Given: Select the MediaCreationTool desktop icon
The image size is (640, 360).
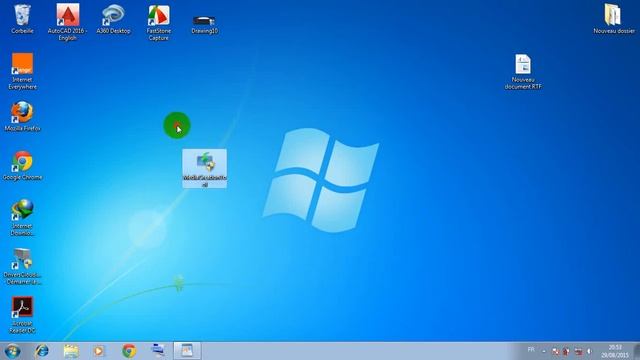Looking at the screenshot, I should (x=204, y=169).
